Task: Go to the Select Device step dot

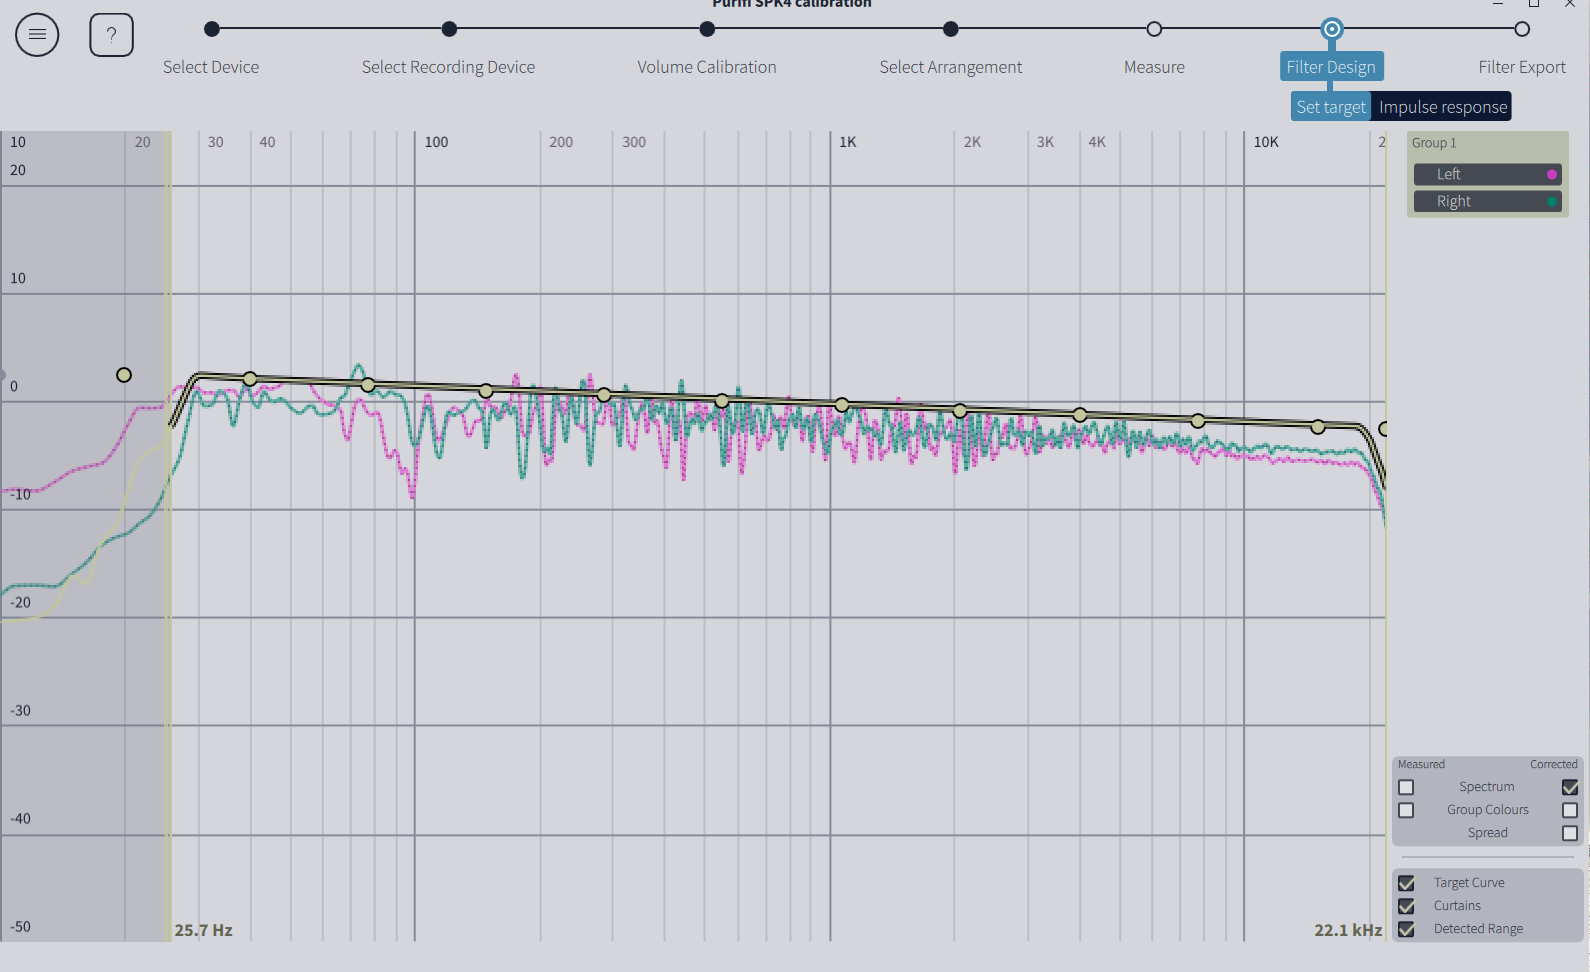Action: 211,29
